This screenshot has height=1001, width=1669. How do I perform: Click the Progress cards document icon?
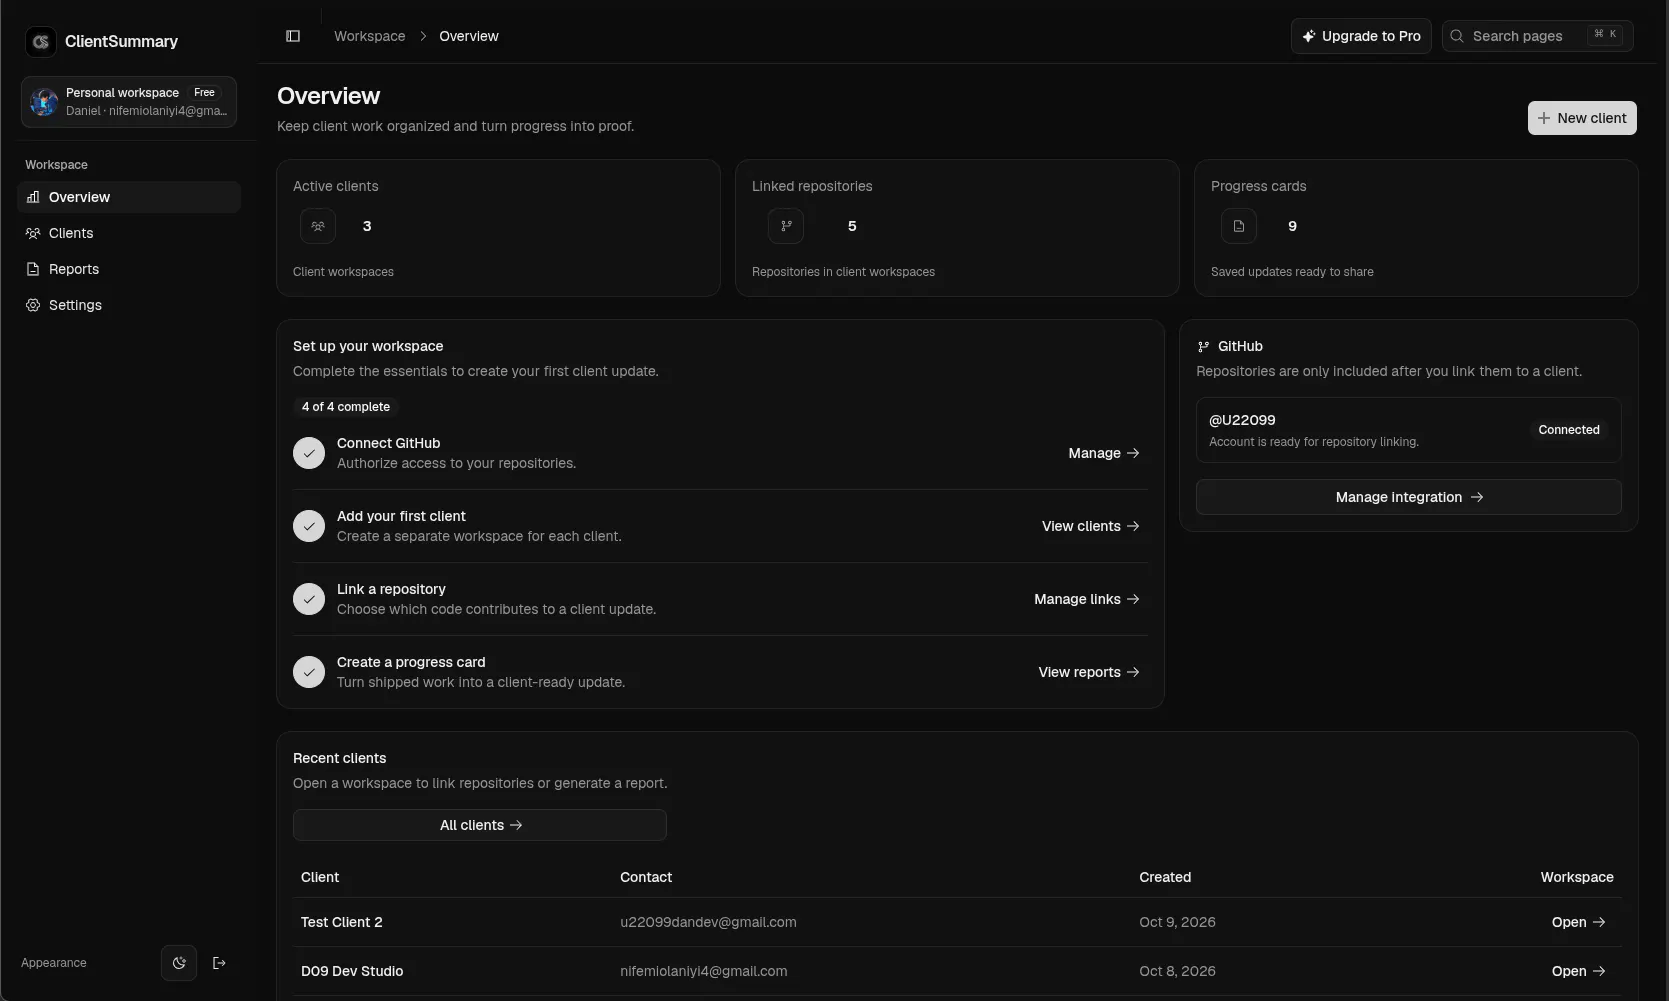click(1239, 226)
